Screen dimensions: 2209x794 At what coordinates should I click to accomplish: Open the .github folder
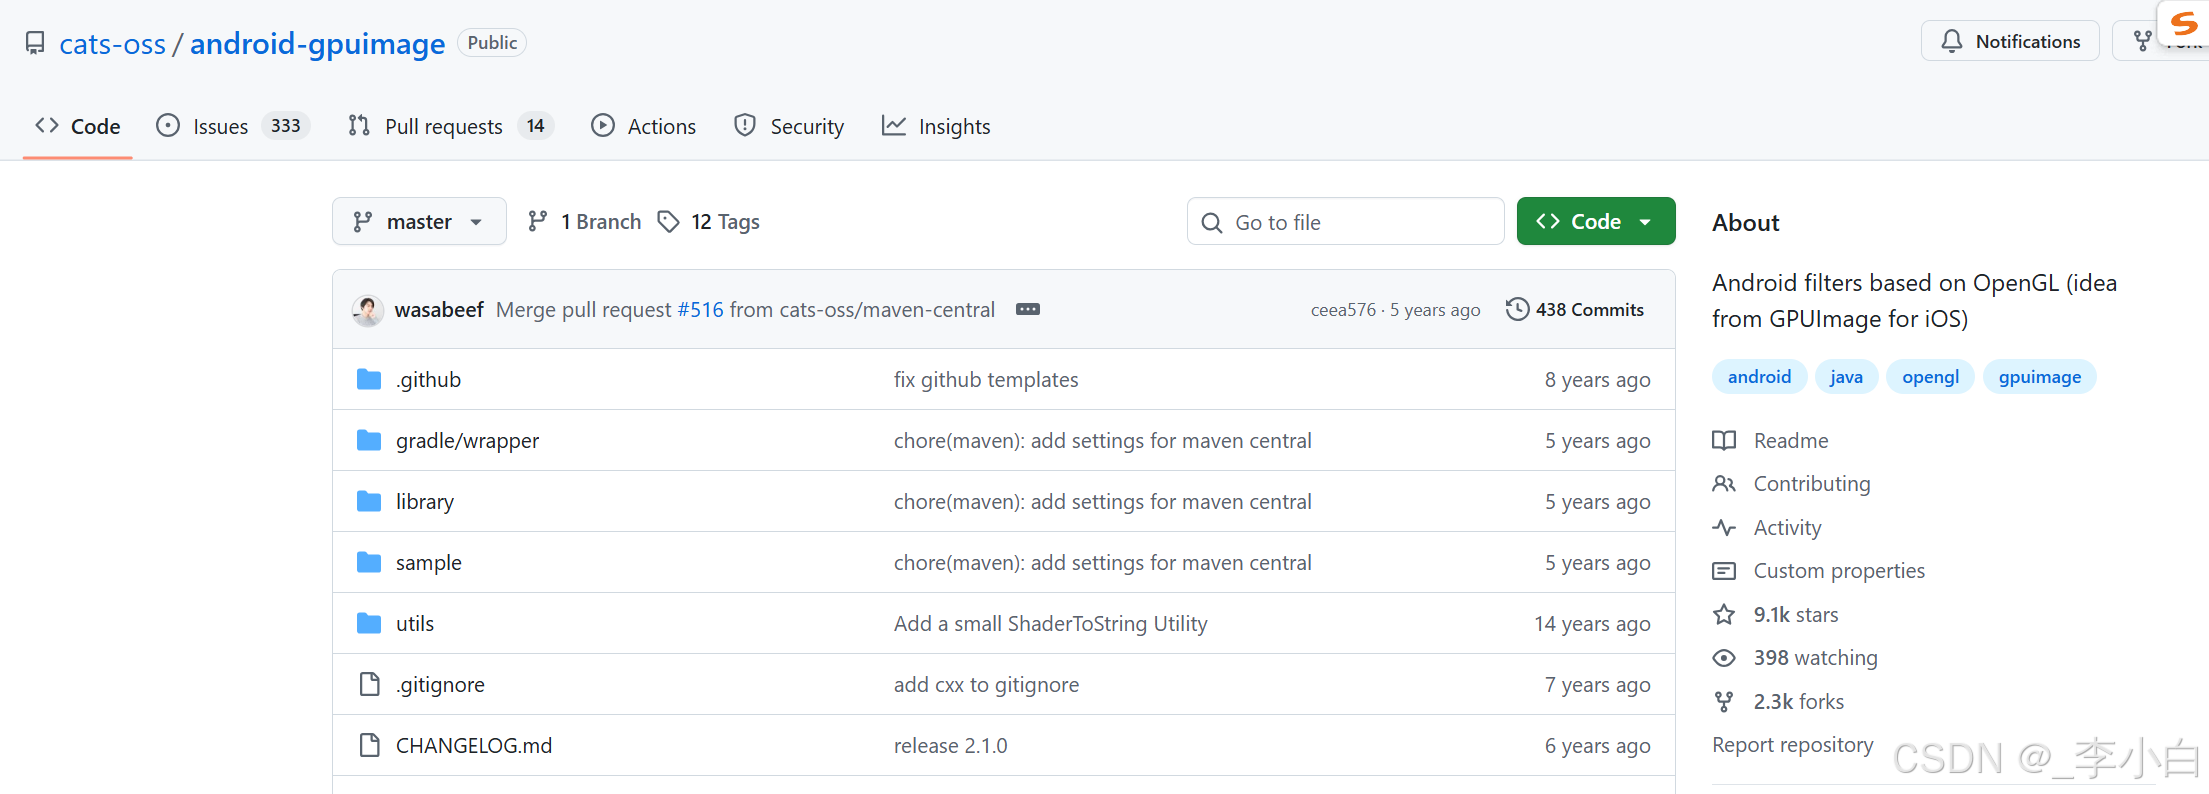click(x=428, y=380)
